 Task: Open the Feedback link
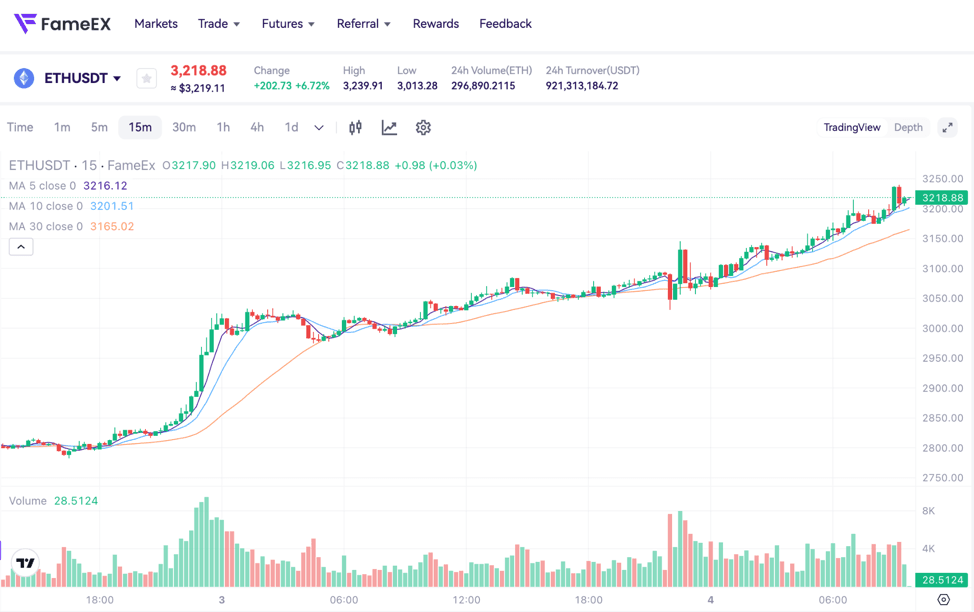click(505, 24)
